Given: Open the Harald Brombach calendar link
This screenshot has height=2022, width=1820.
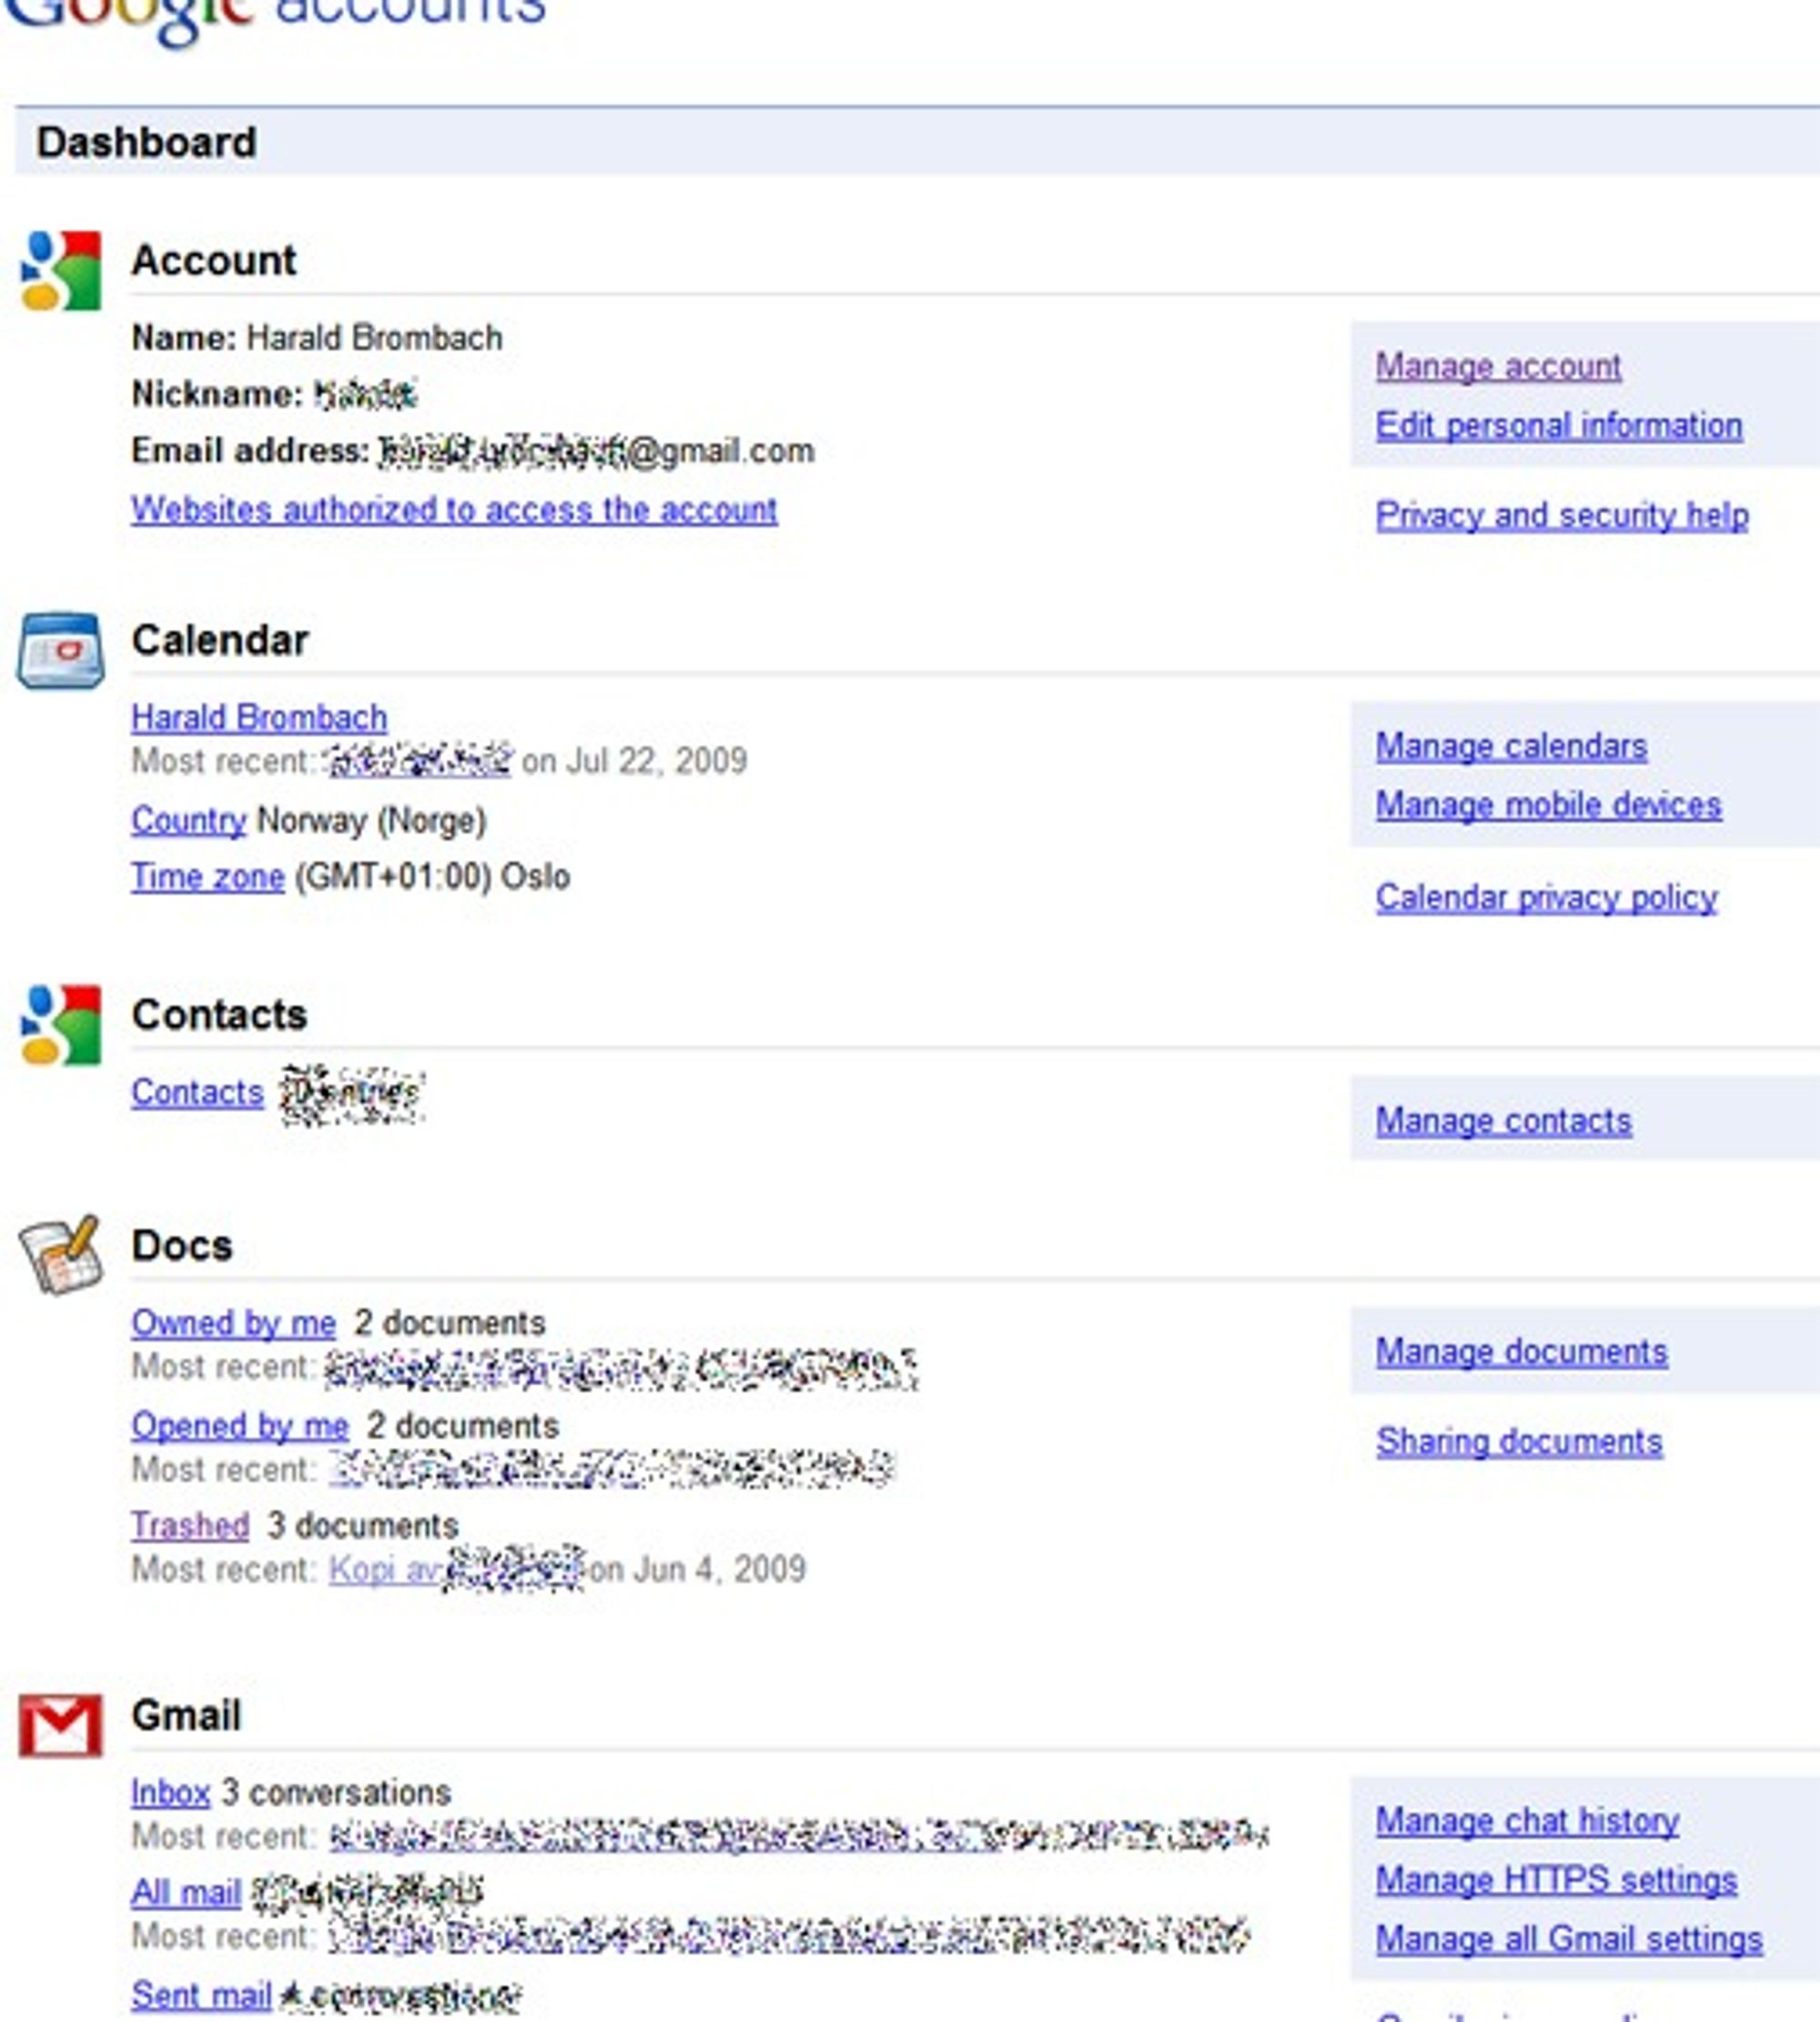Looking at the screenshot, I should [259, 718].
